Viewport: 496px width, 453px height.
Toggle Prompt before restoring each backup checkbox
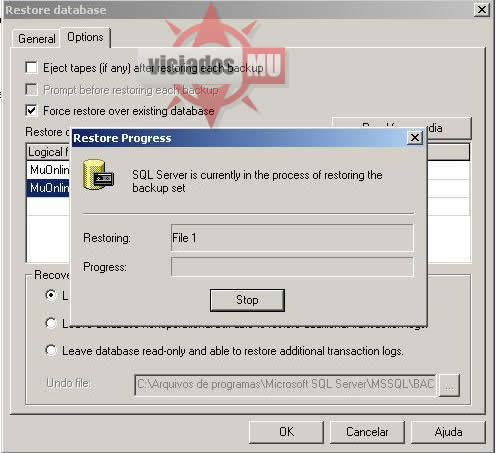coord(31,89)
